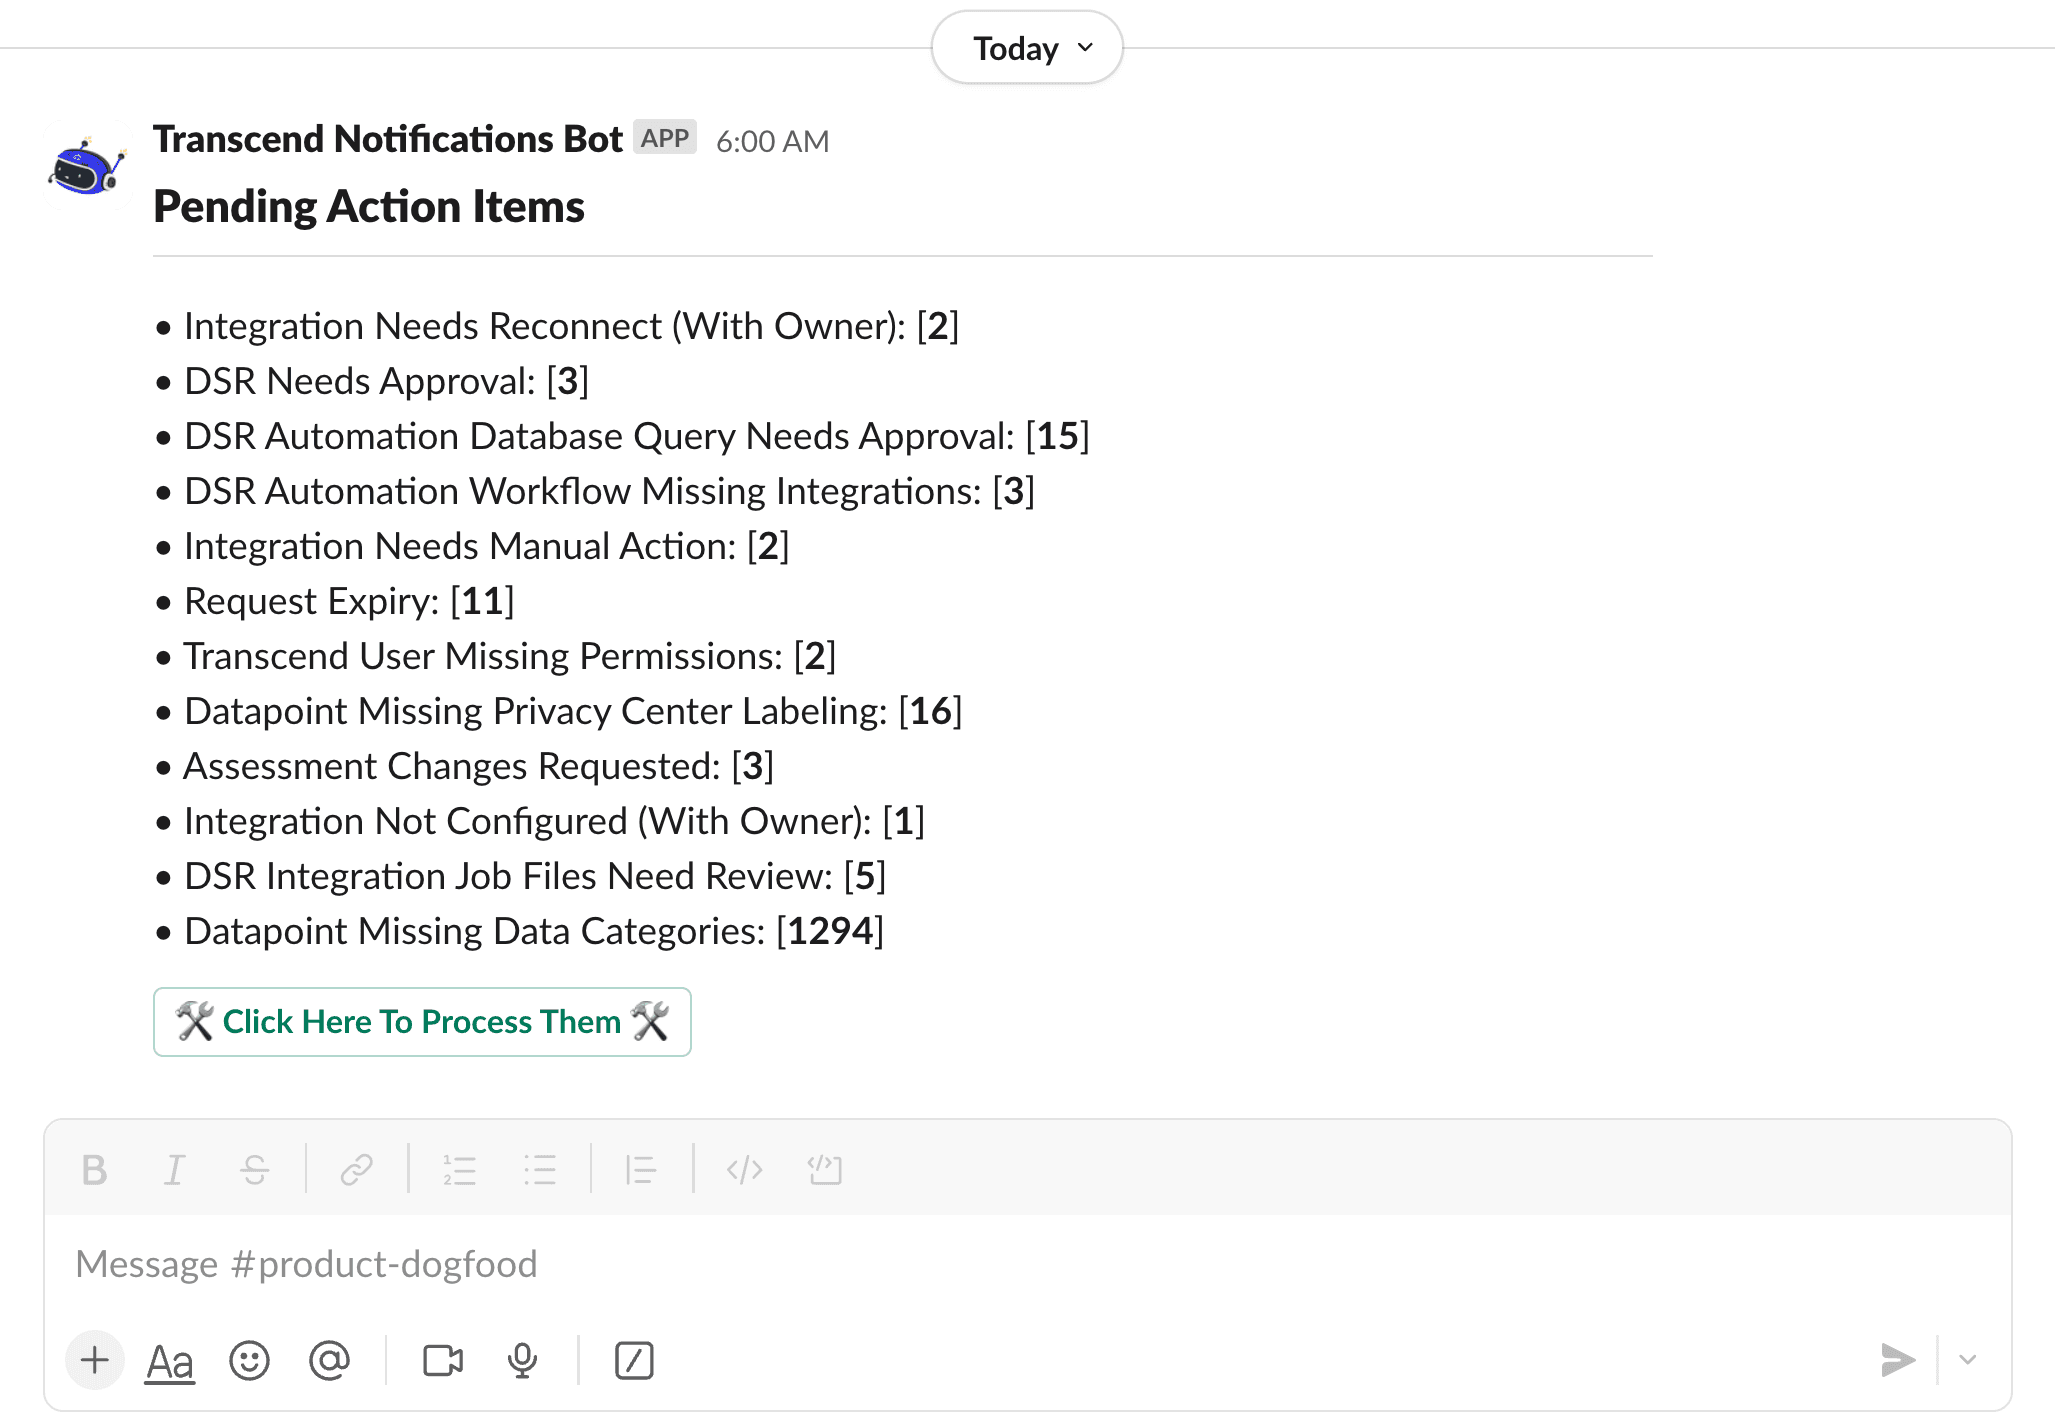Select the italic formatting icon
This screenshot has height=1426, width=2055.
[x=175, y=1168]
